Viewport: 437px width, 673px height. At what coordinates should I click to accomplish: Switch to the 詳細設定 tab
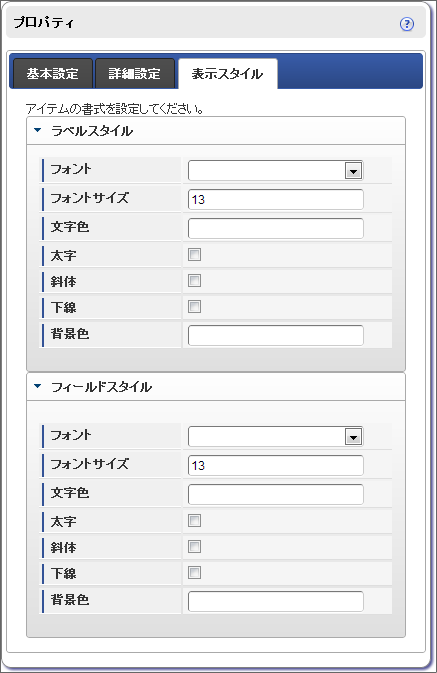(x=135, y=73)
